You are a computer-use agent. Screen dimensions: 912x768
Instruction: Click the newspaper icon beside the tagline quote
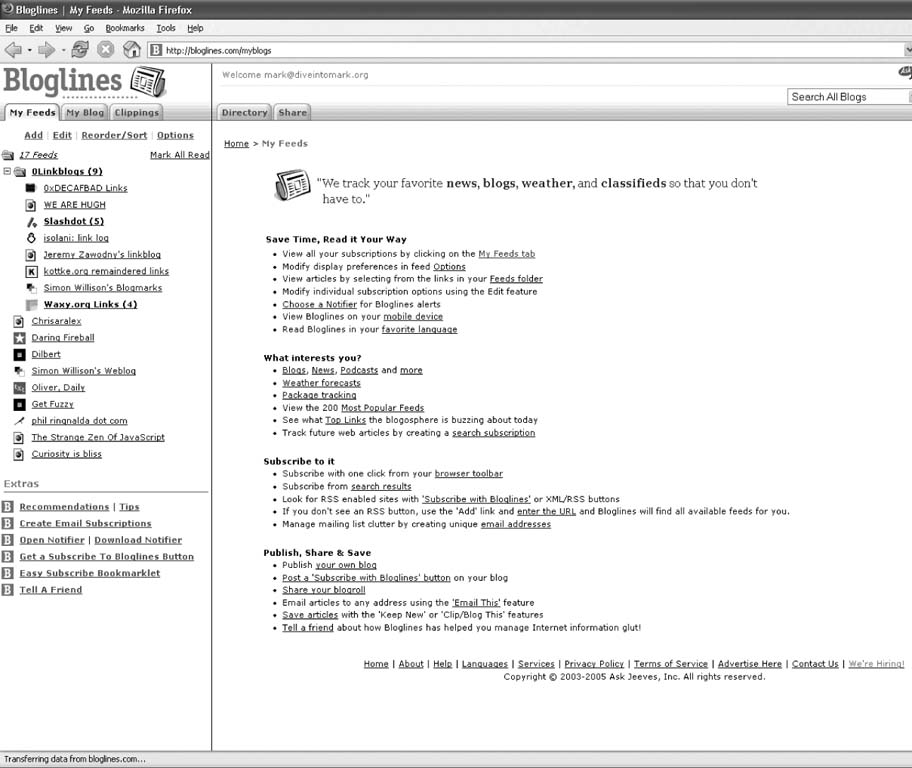tap(292, 185)
